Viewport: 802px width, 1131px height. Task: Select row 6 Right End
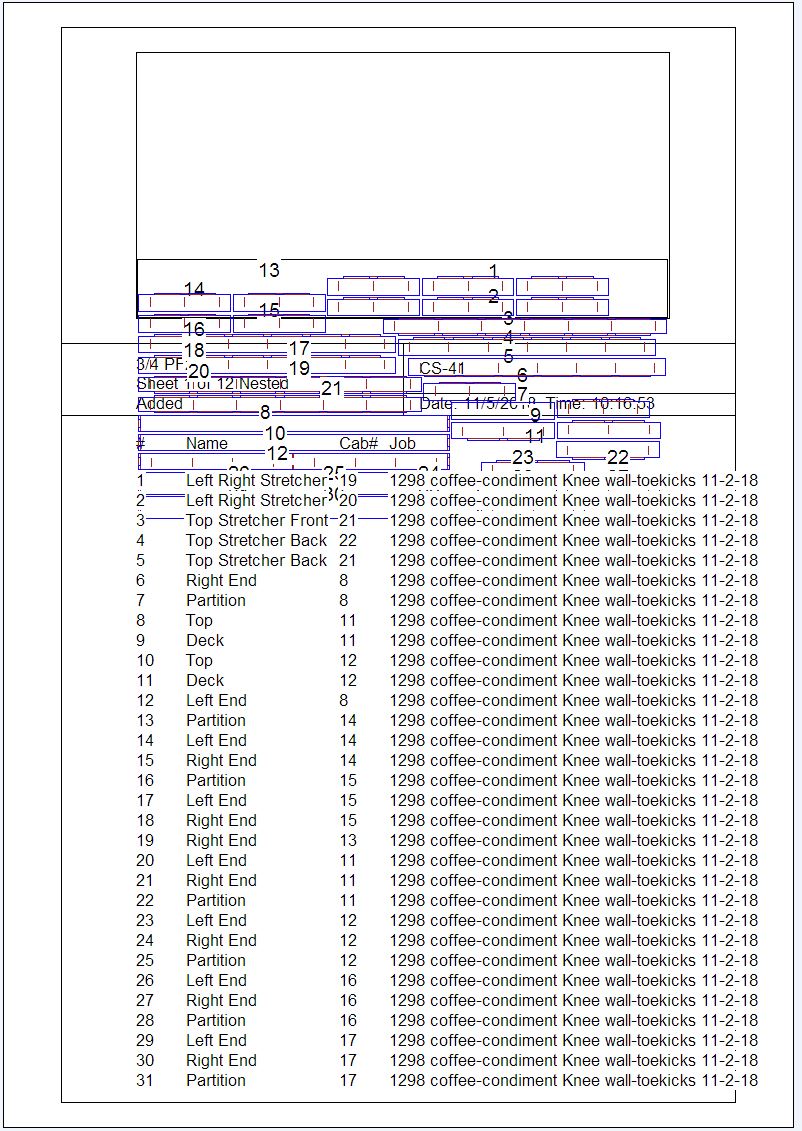point(221,580)
